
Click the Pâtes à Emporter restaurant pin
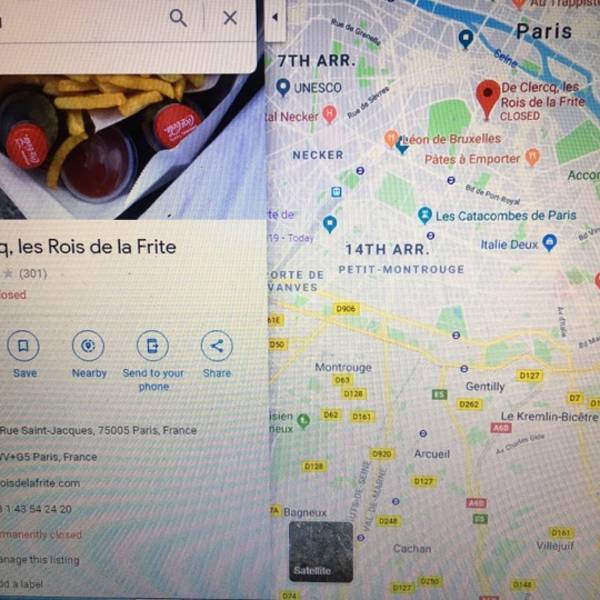pos(532,157)
